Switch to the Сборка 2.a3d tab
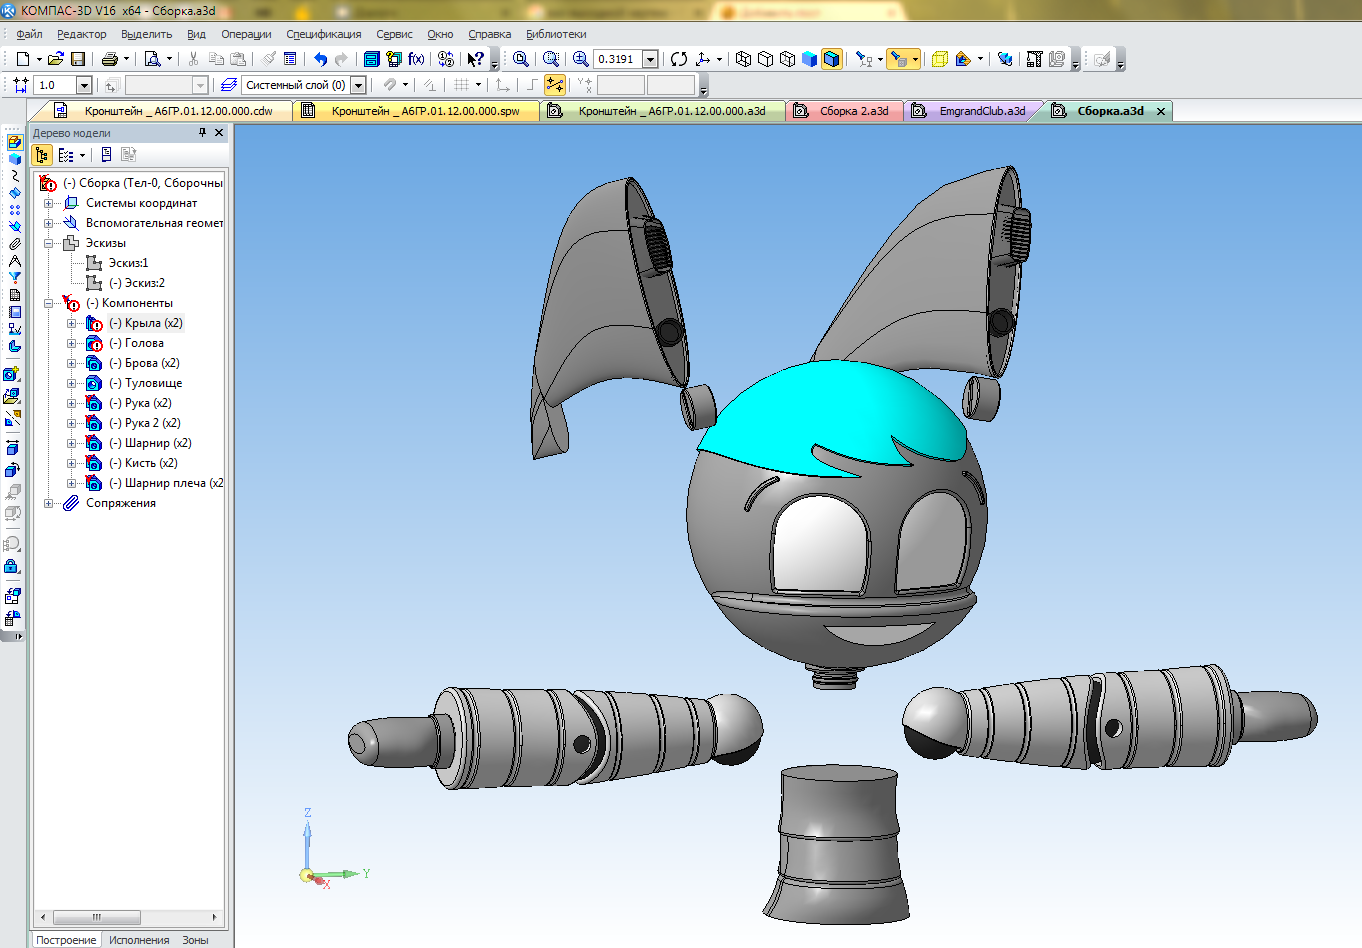Screen dimensions: 1362x948 [x=845, y=111]
